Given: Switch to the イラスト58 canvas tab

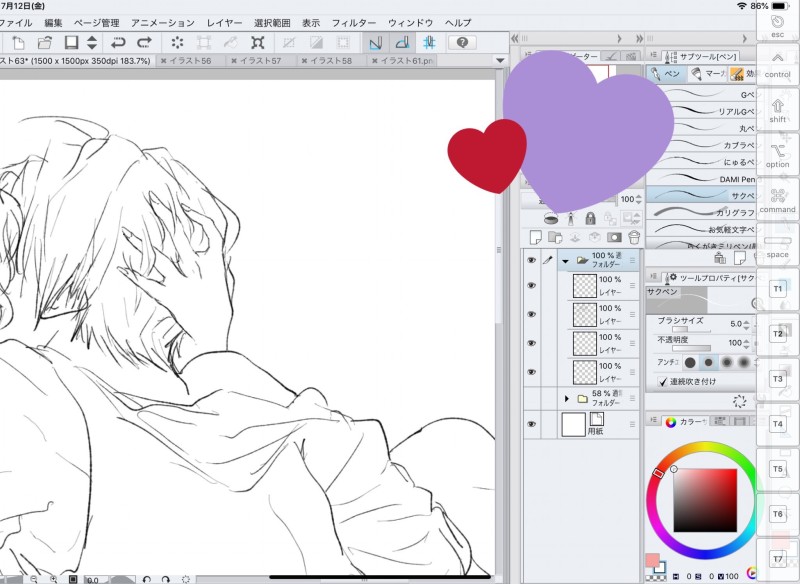Looking at the screenshot, I should tap(331, 61).
